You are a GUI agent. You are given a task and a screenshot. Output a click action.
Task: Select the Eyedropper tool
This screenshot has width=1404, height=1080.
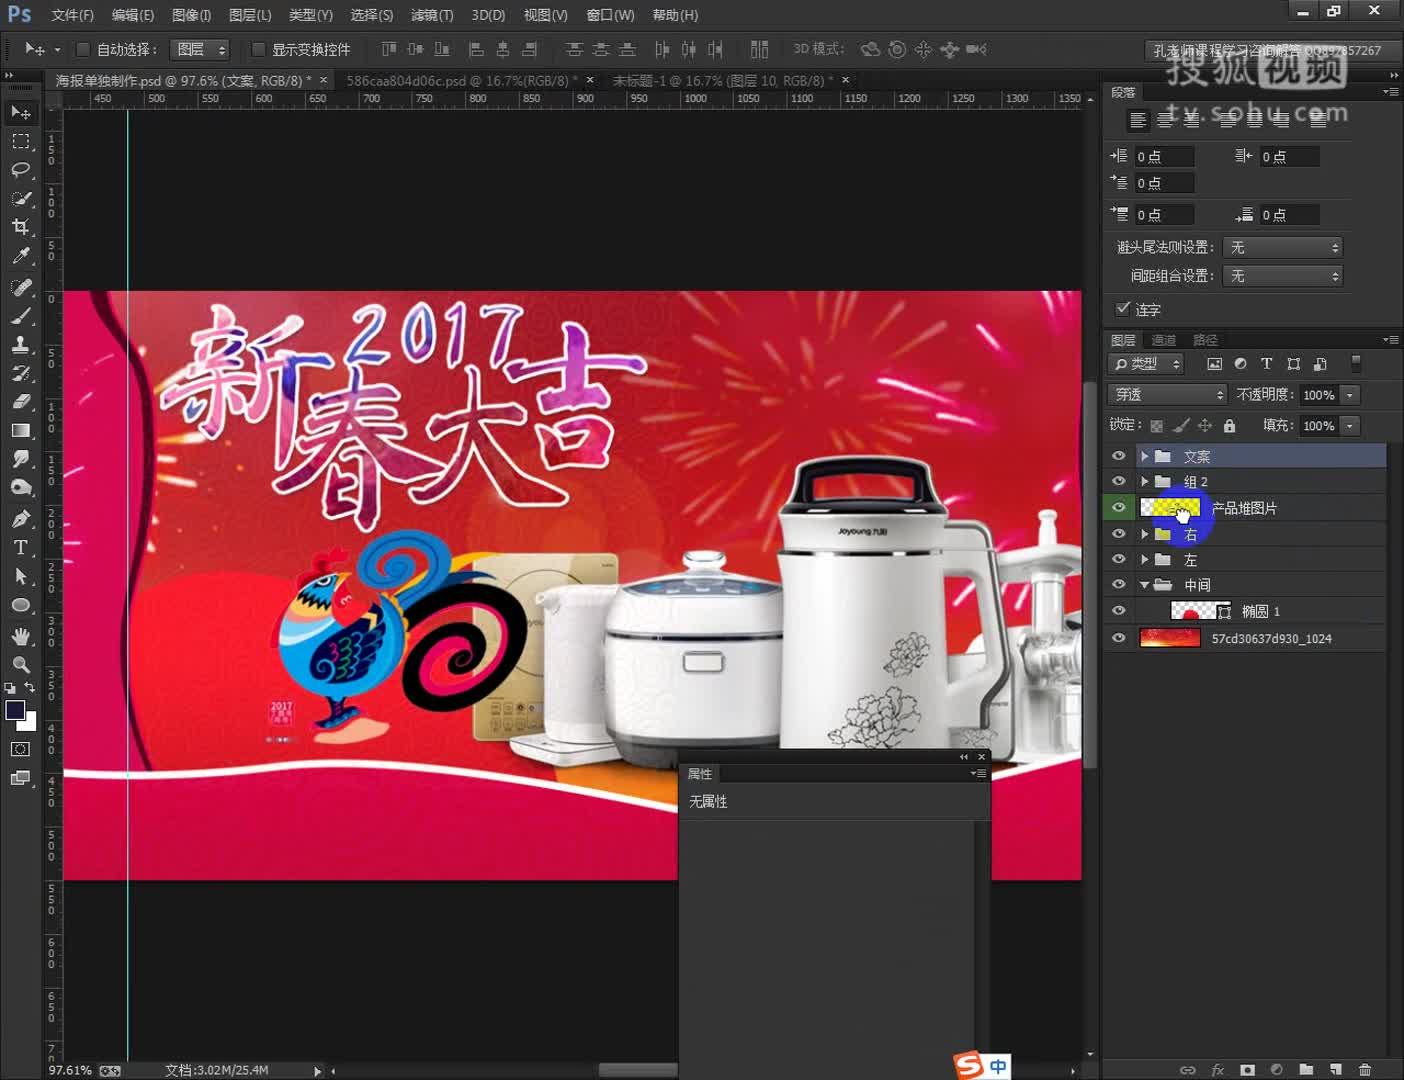pos(21,256)
